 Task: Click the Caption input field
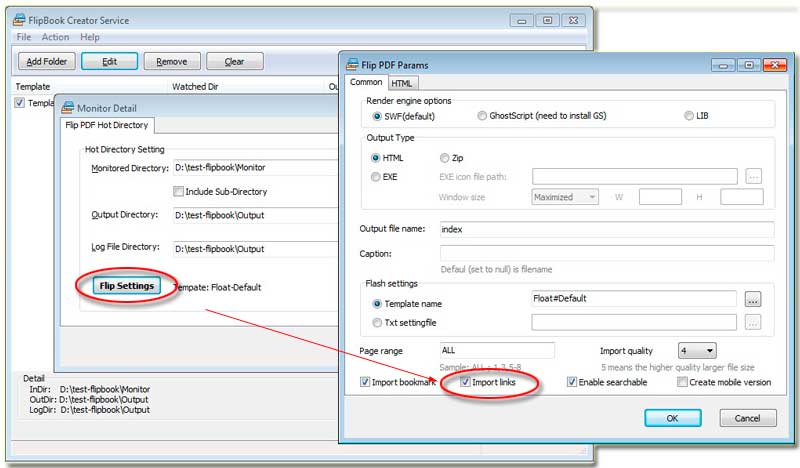(x=607, y=253)
